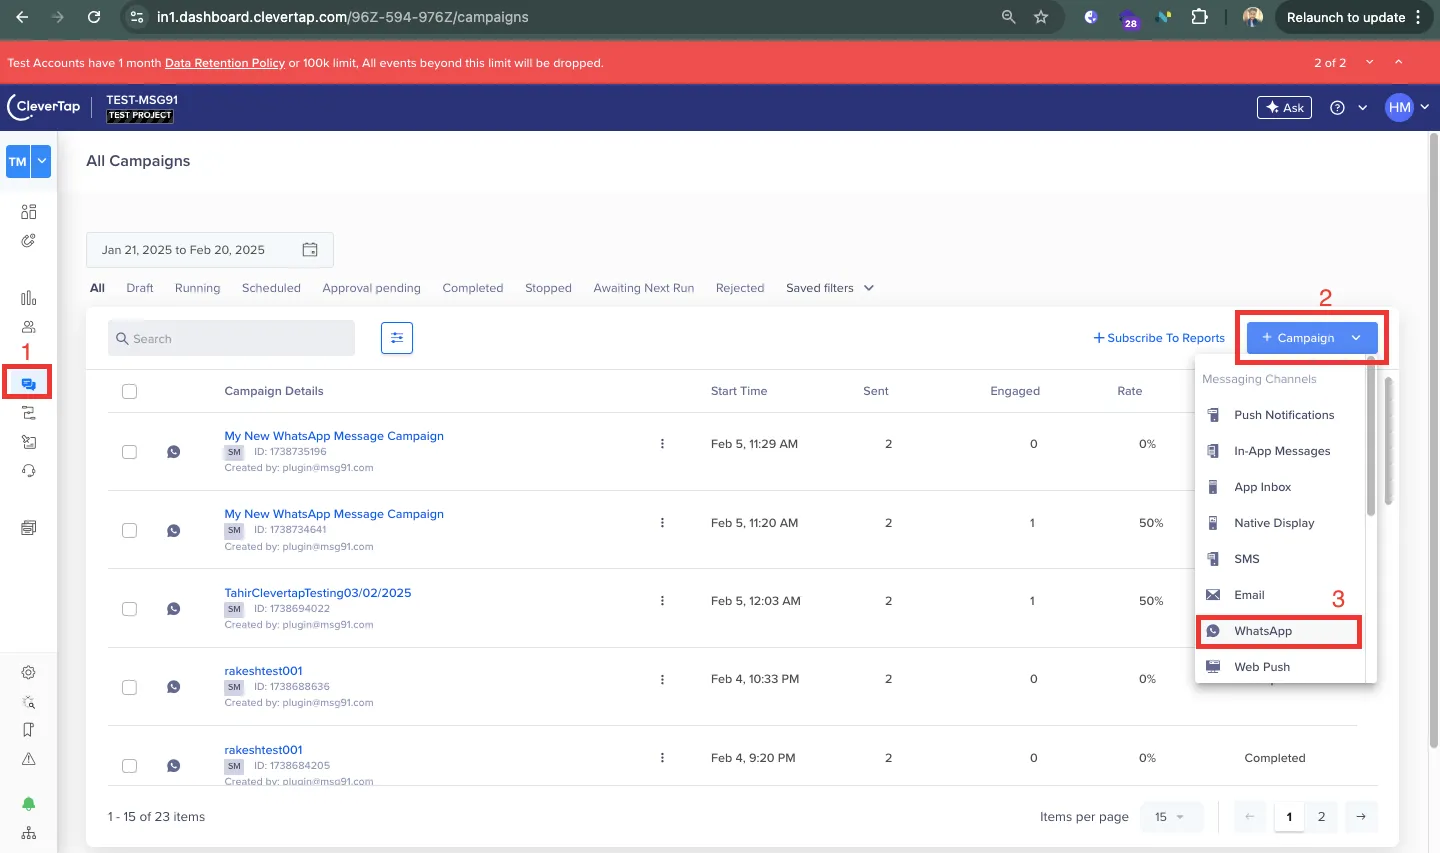Viewport: 1440px width, 853px height.
Task: Open the green notification bell icon
Action: pos(28,804)
